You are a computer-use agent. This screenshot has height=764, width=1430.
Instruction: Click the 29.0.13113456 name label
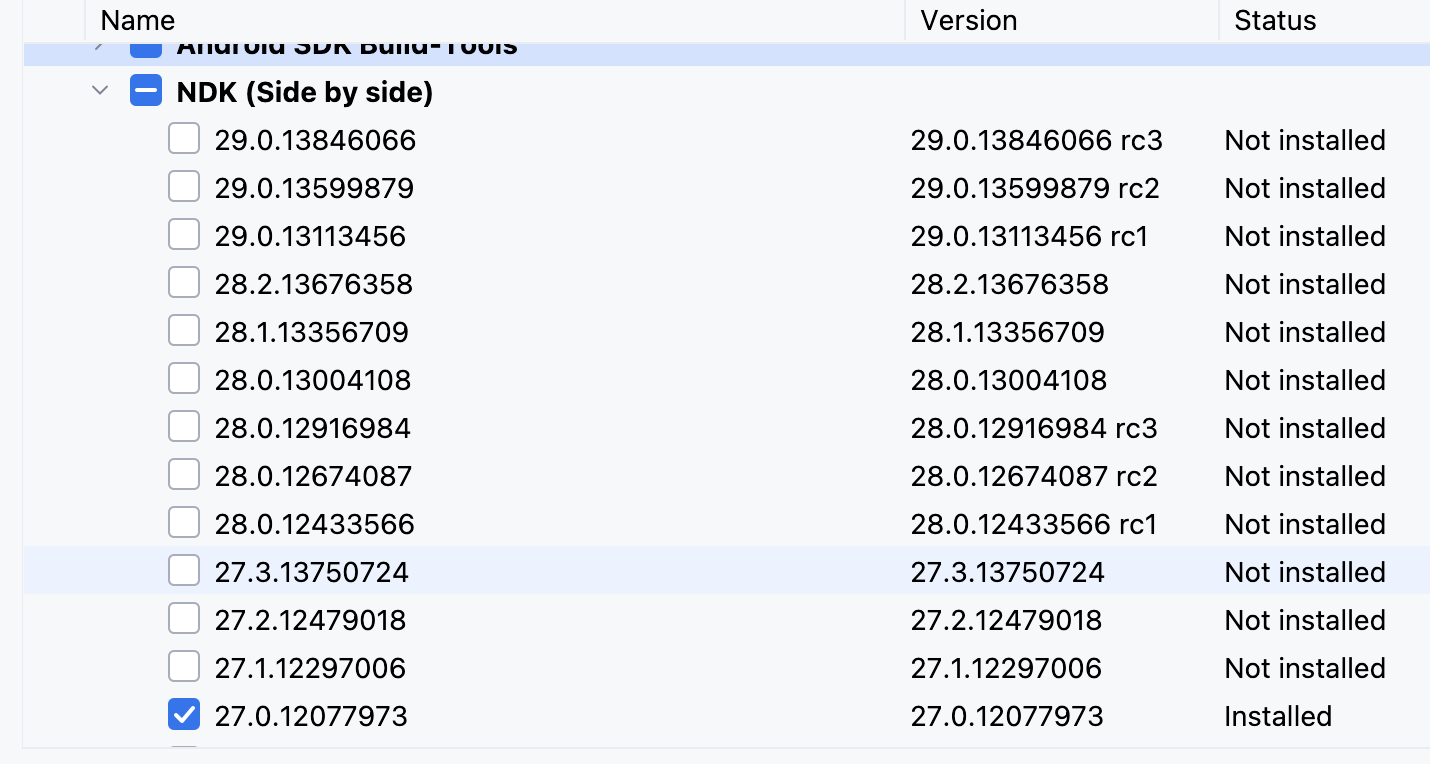tap(310, 236)
